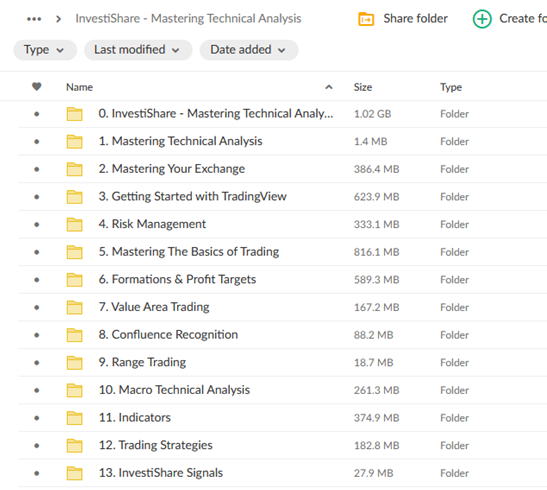
Task: Open folder 7. Value Area Trading
Action: pos(154,307)
